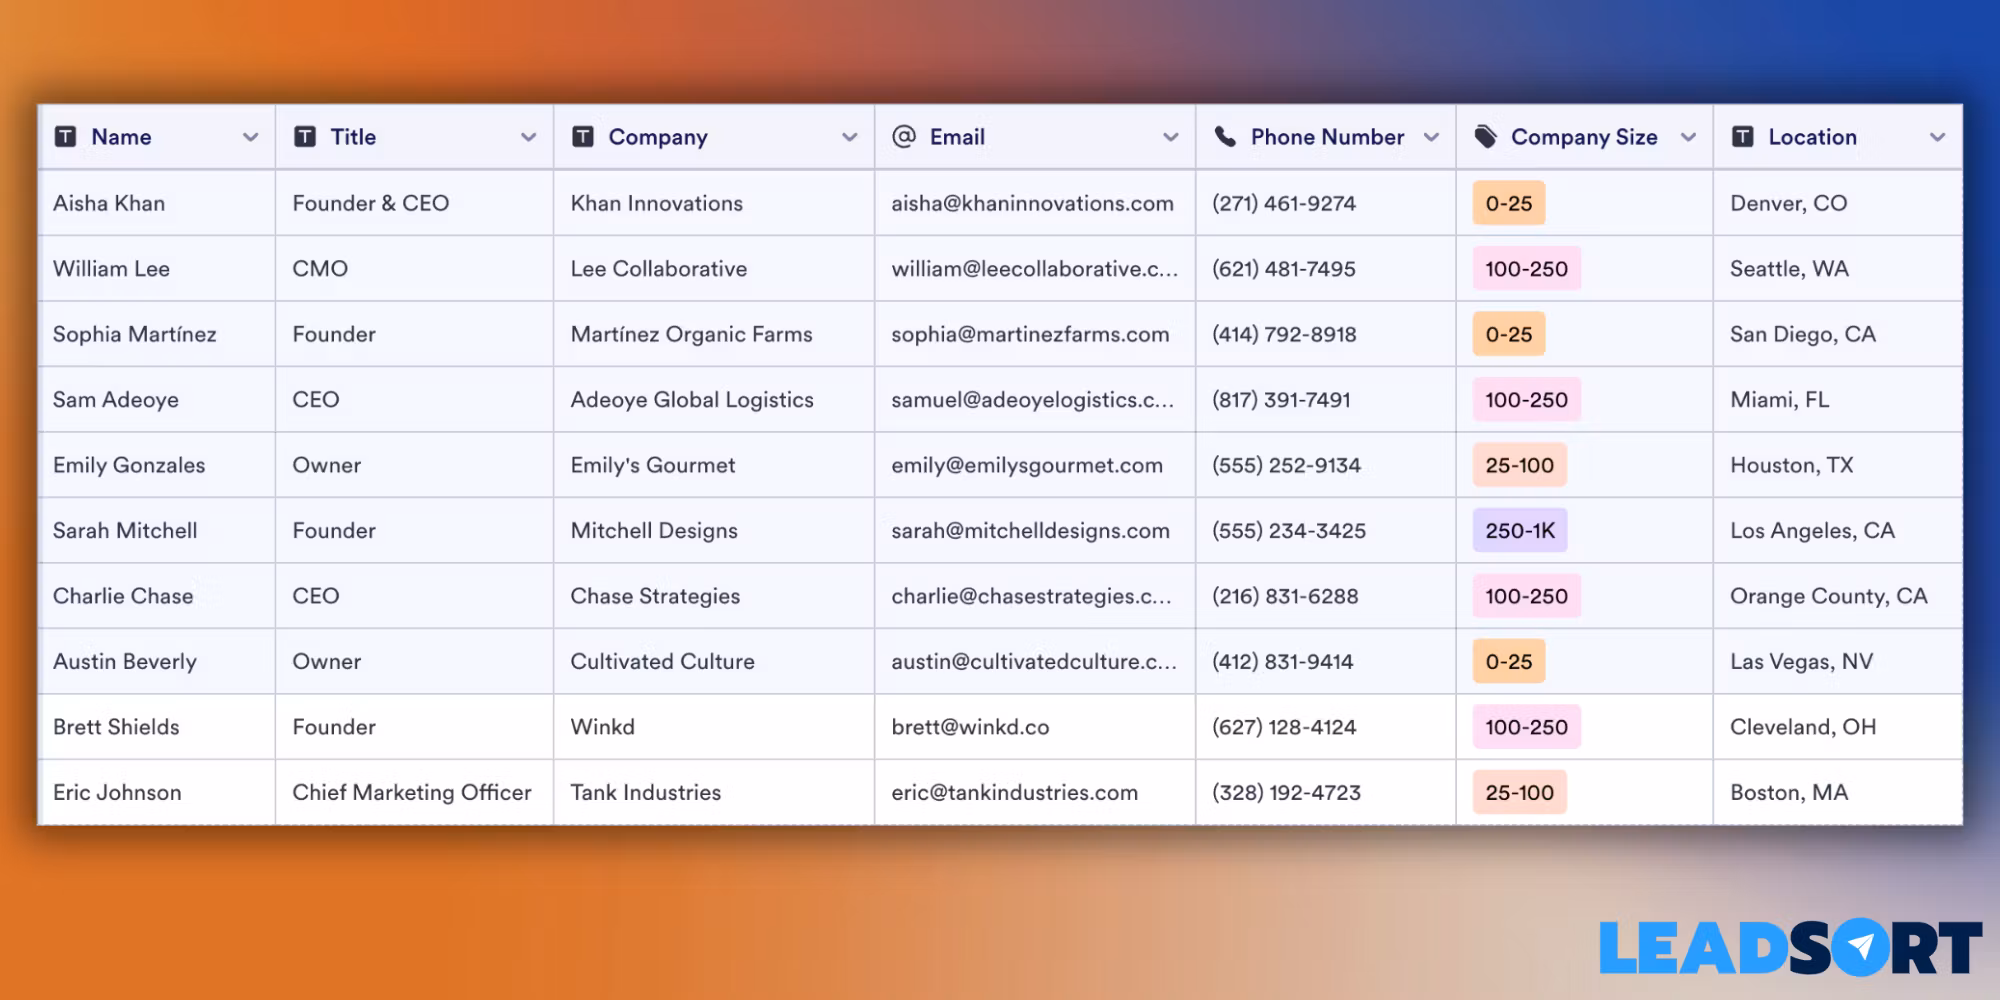Viewport: 2000px width, 1000px height.
Task: Select the Sophia Martínez name cell
Action: tap(135, 335)
